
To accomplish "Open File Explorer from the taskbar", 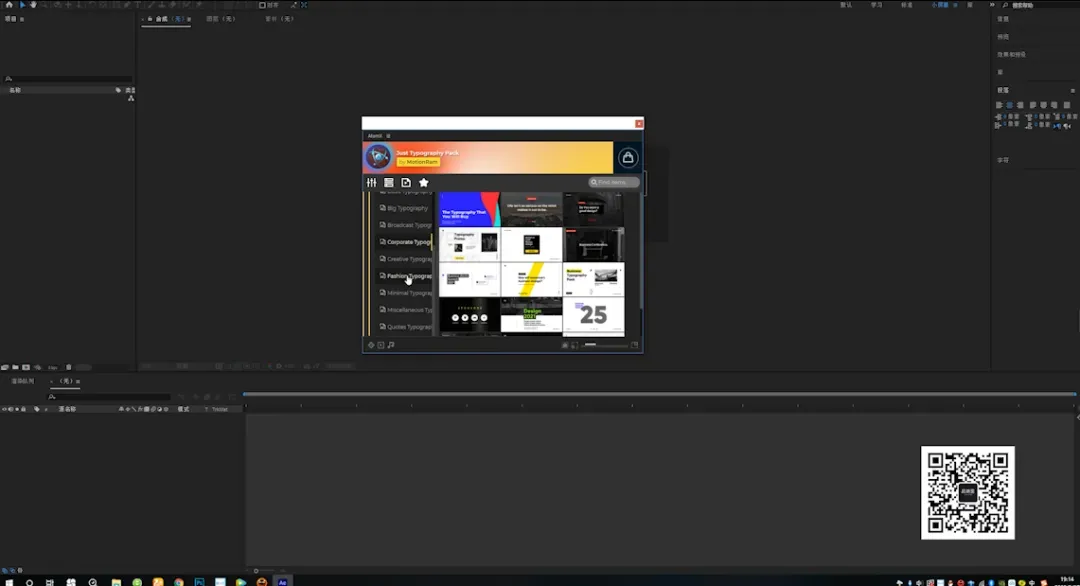I will 116,583.
